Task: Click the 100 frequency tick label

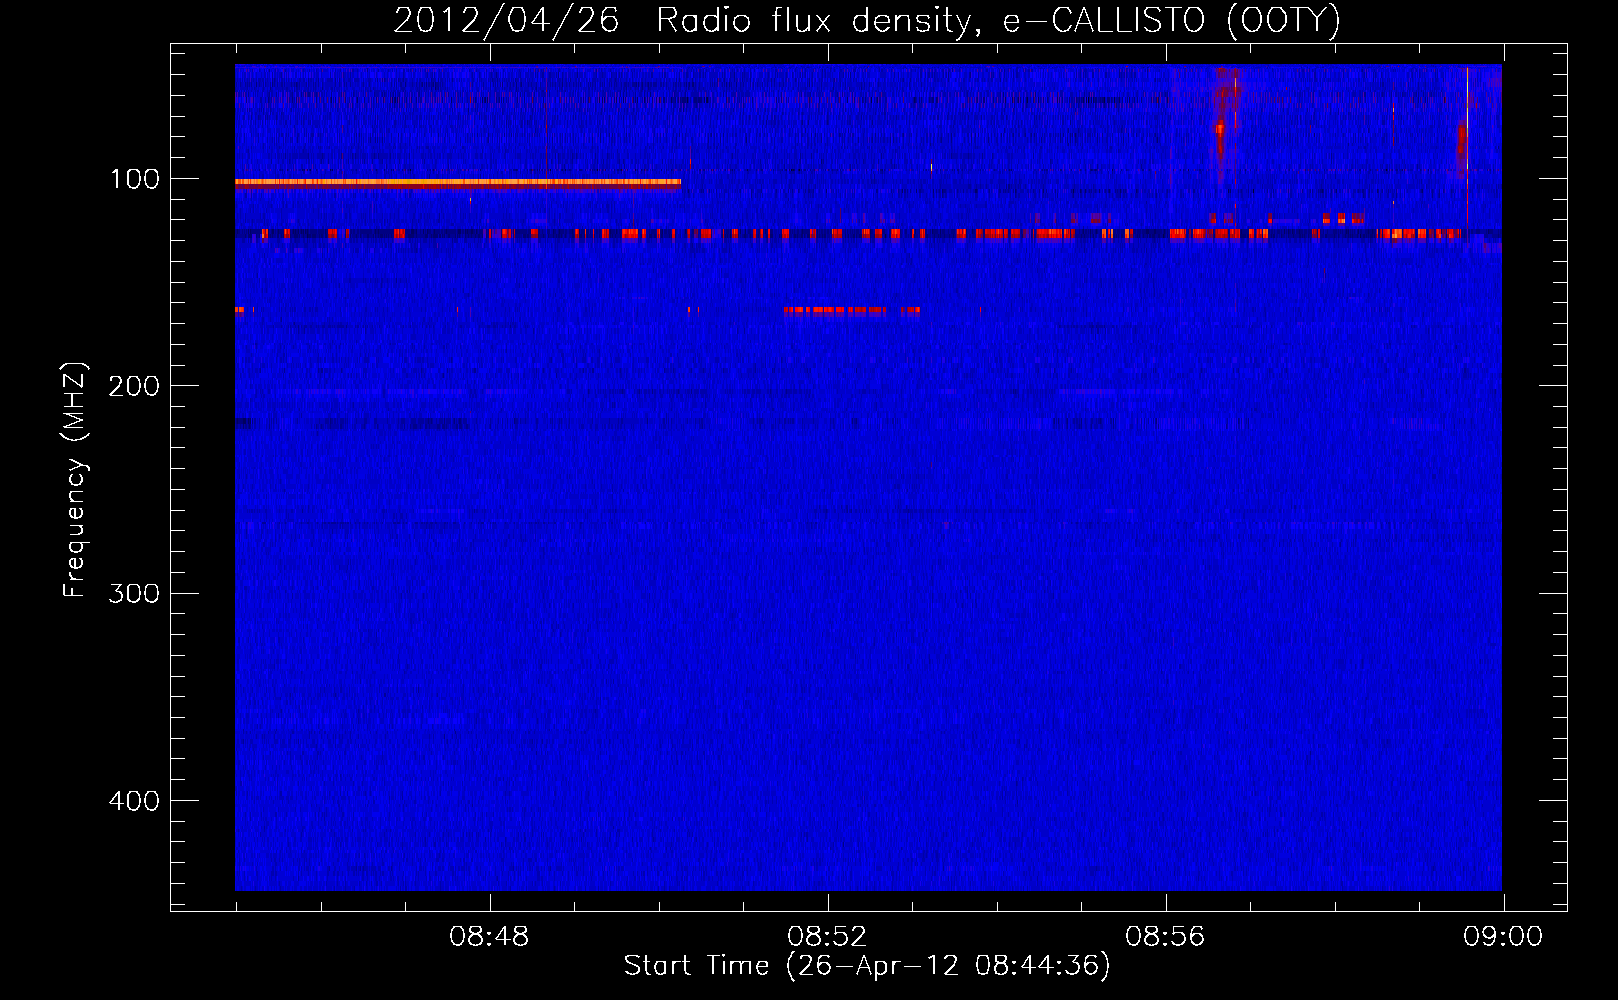Action: tap(134, 179)
